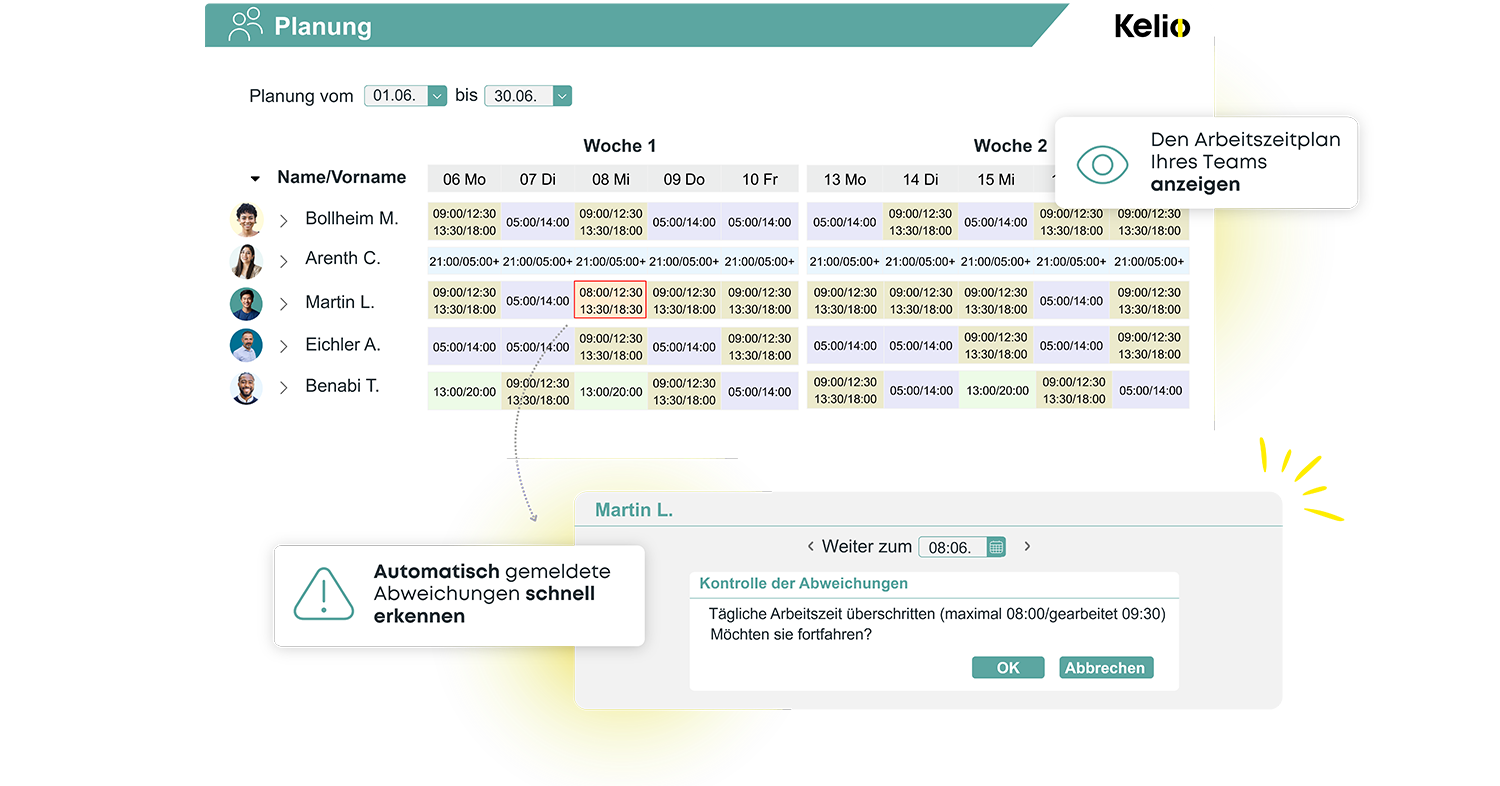
Task: Click Eichler A.'s avatar photo
Action: pos(246,345)
